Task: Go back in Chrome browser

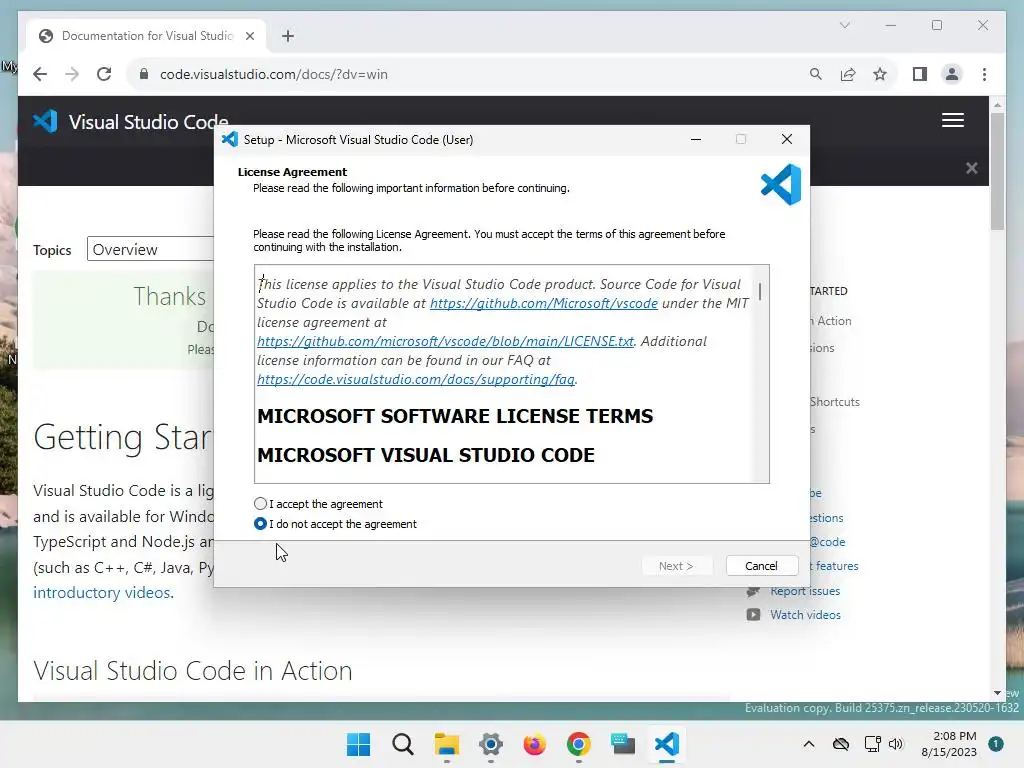Action: [40, 74]
